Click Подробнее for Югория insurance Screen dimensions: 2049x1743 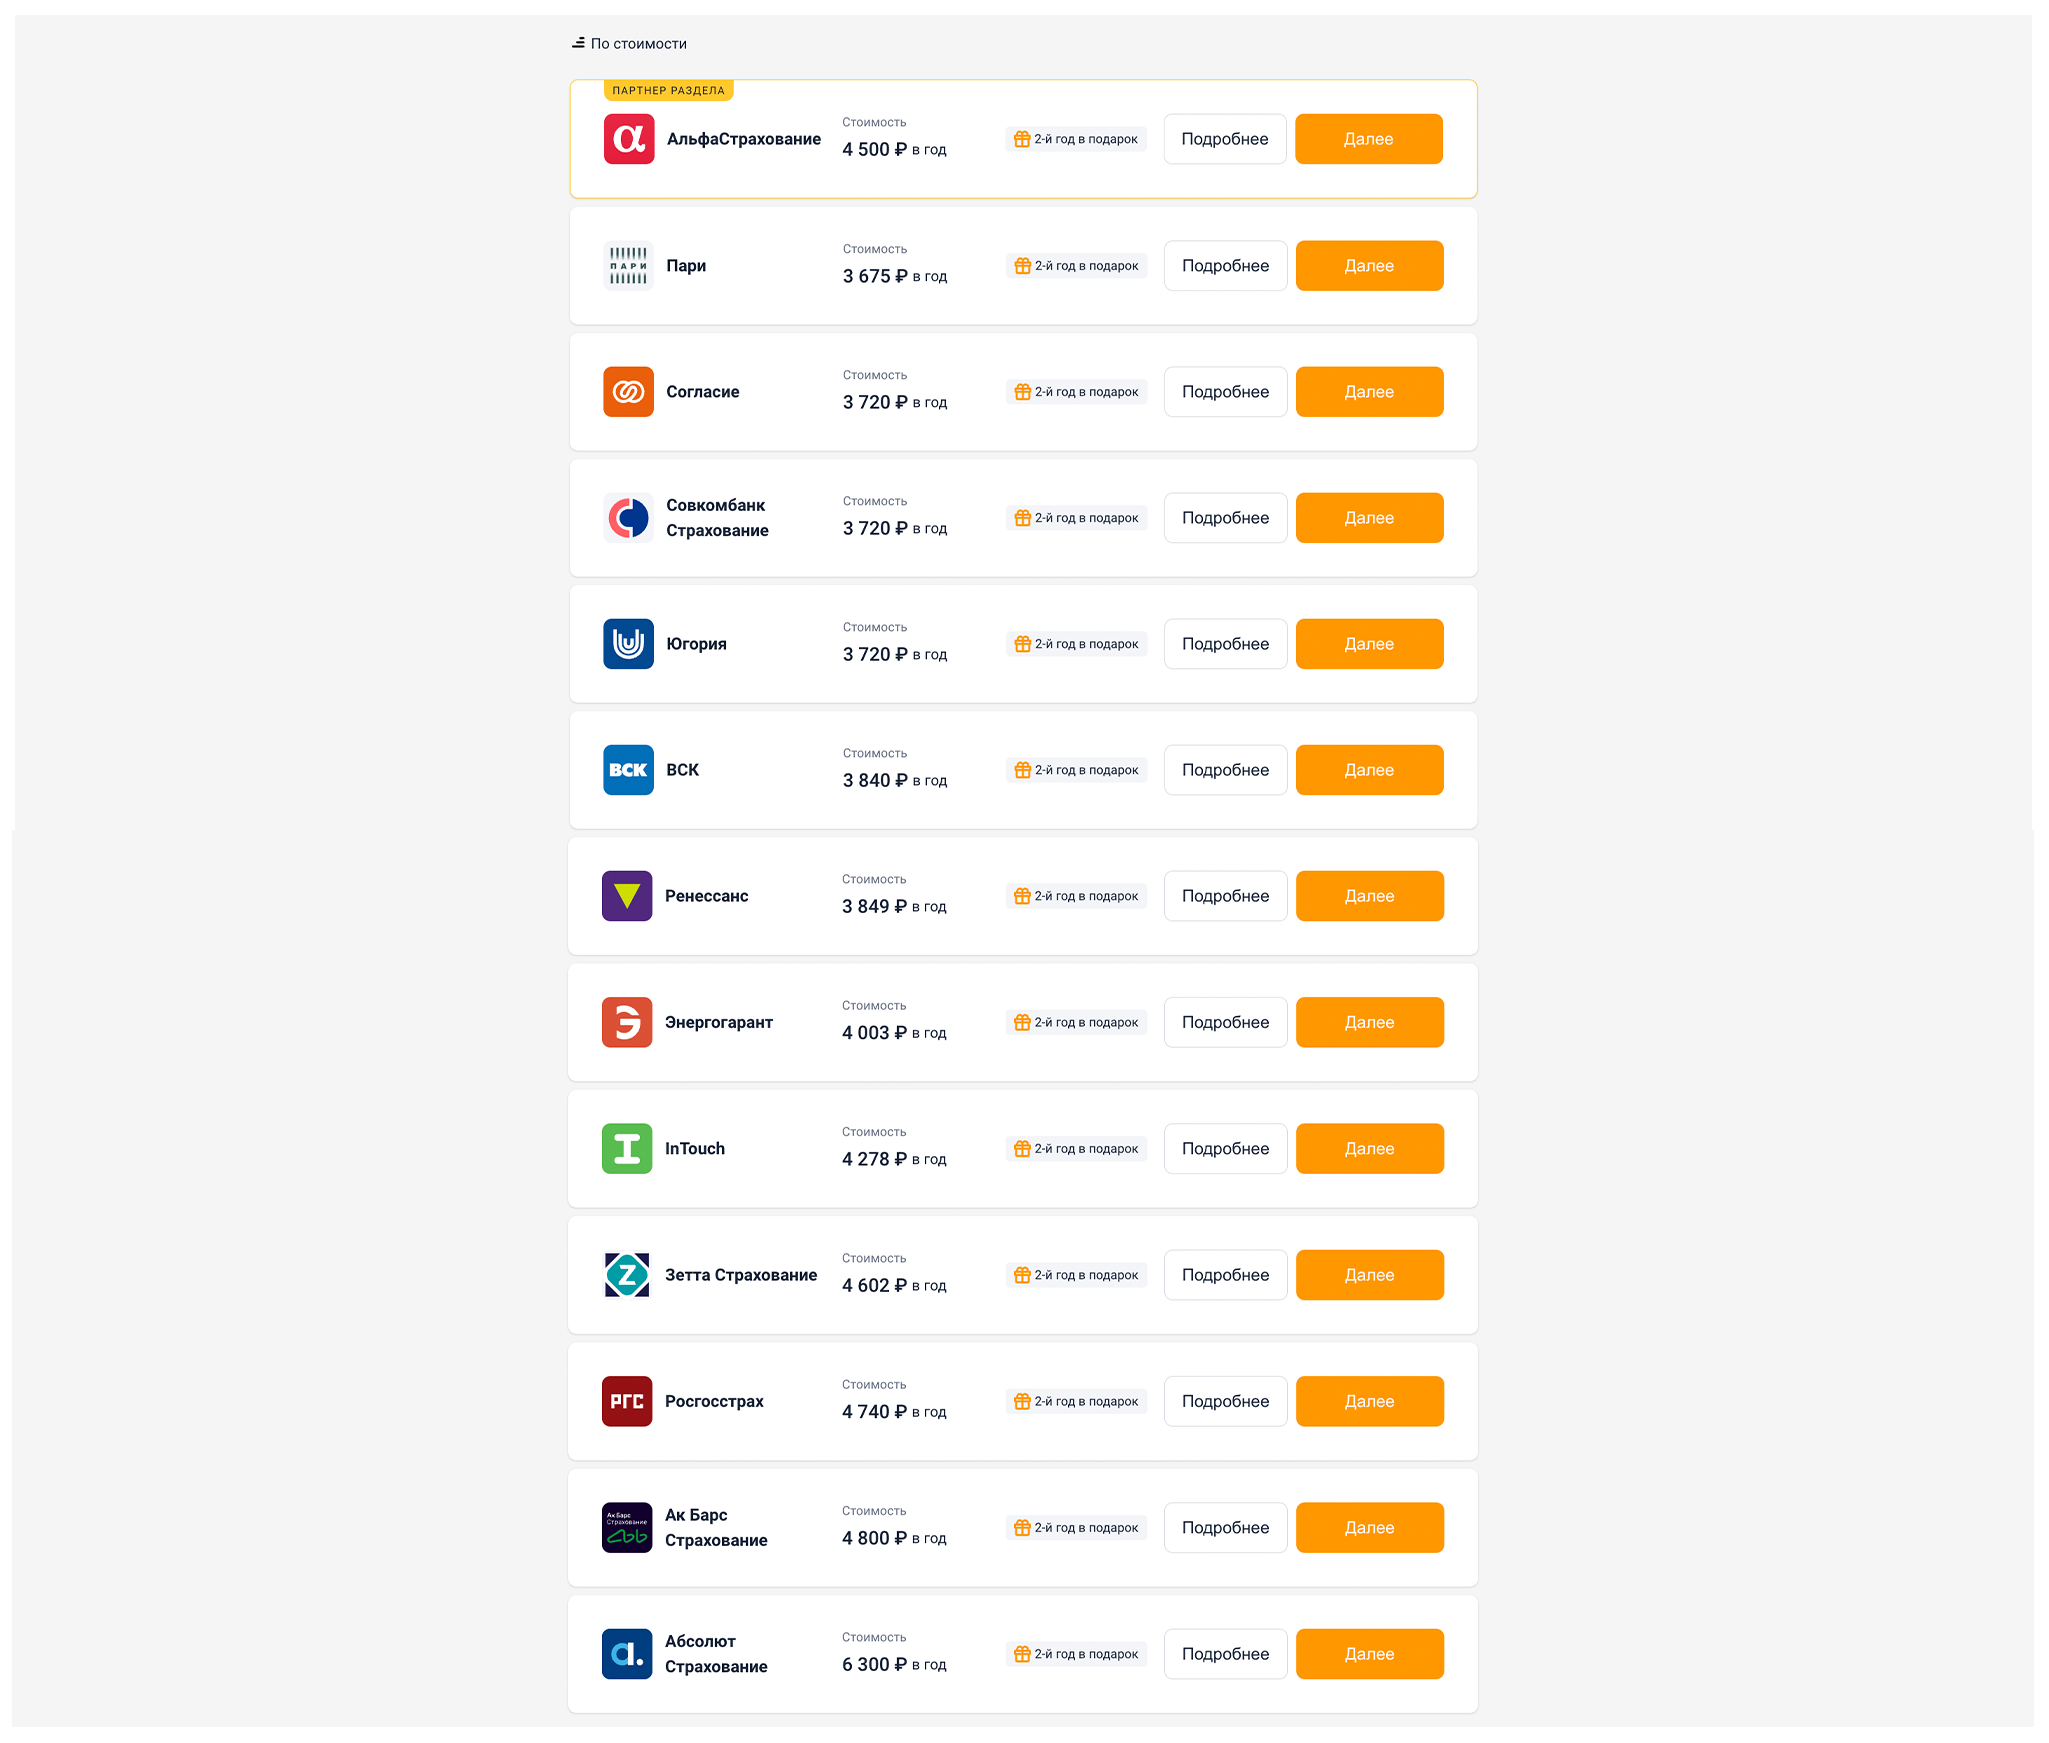1224,643
